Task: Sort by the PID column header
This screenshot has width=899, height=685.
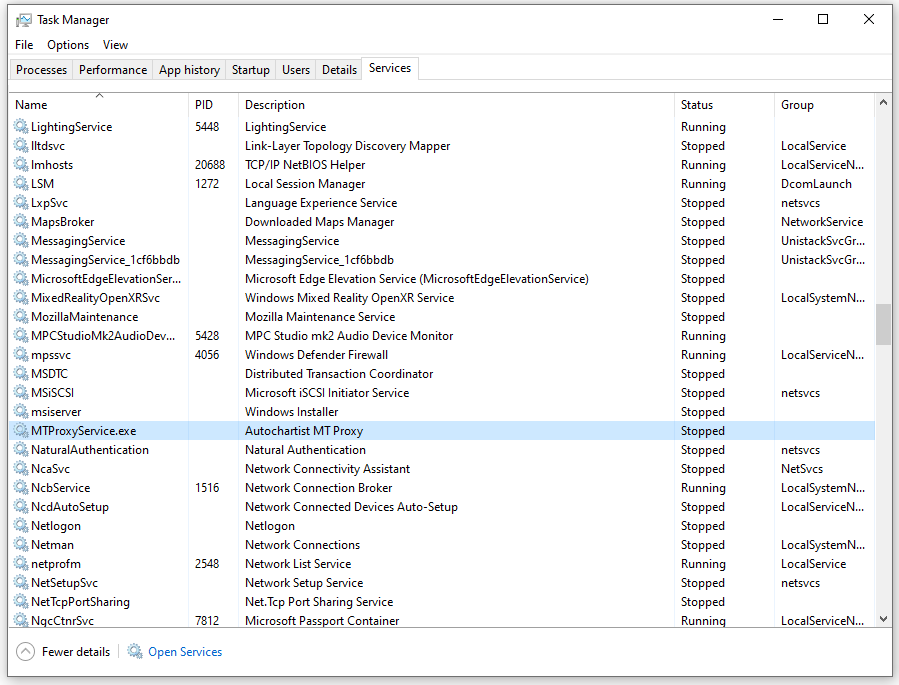Action: point(213,104)
